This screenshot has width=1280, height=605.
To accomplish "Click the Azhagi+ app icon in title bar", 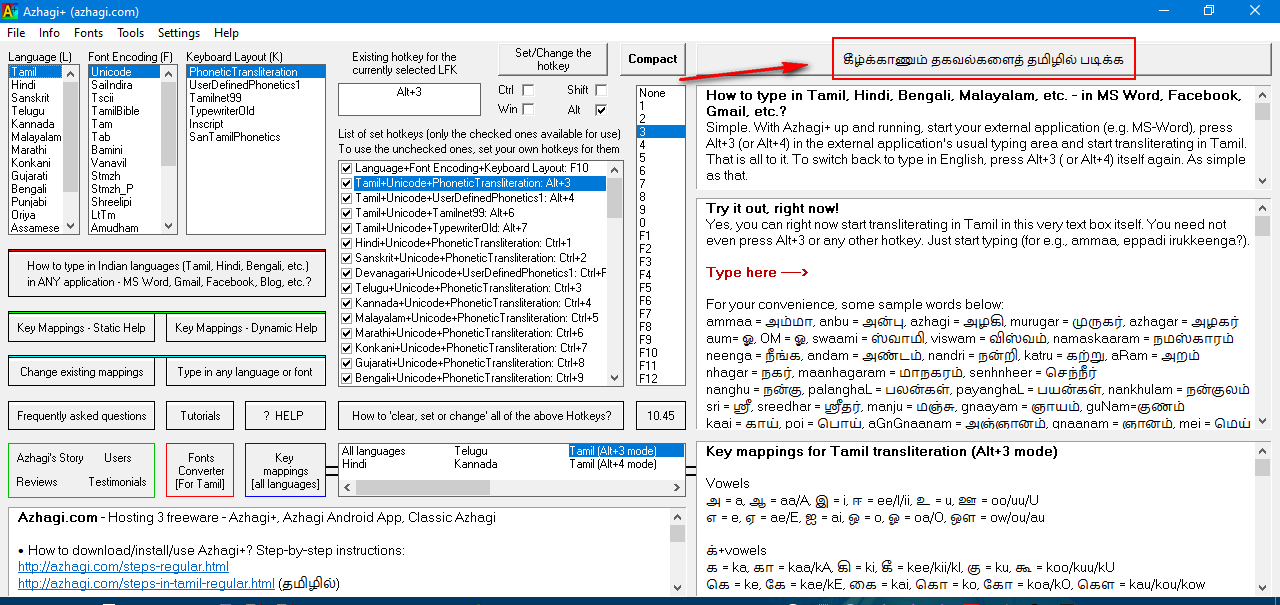I will [10, 10].
